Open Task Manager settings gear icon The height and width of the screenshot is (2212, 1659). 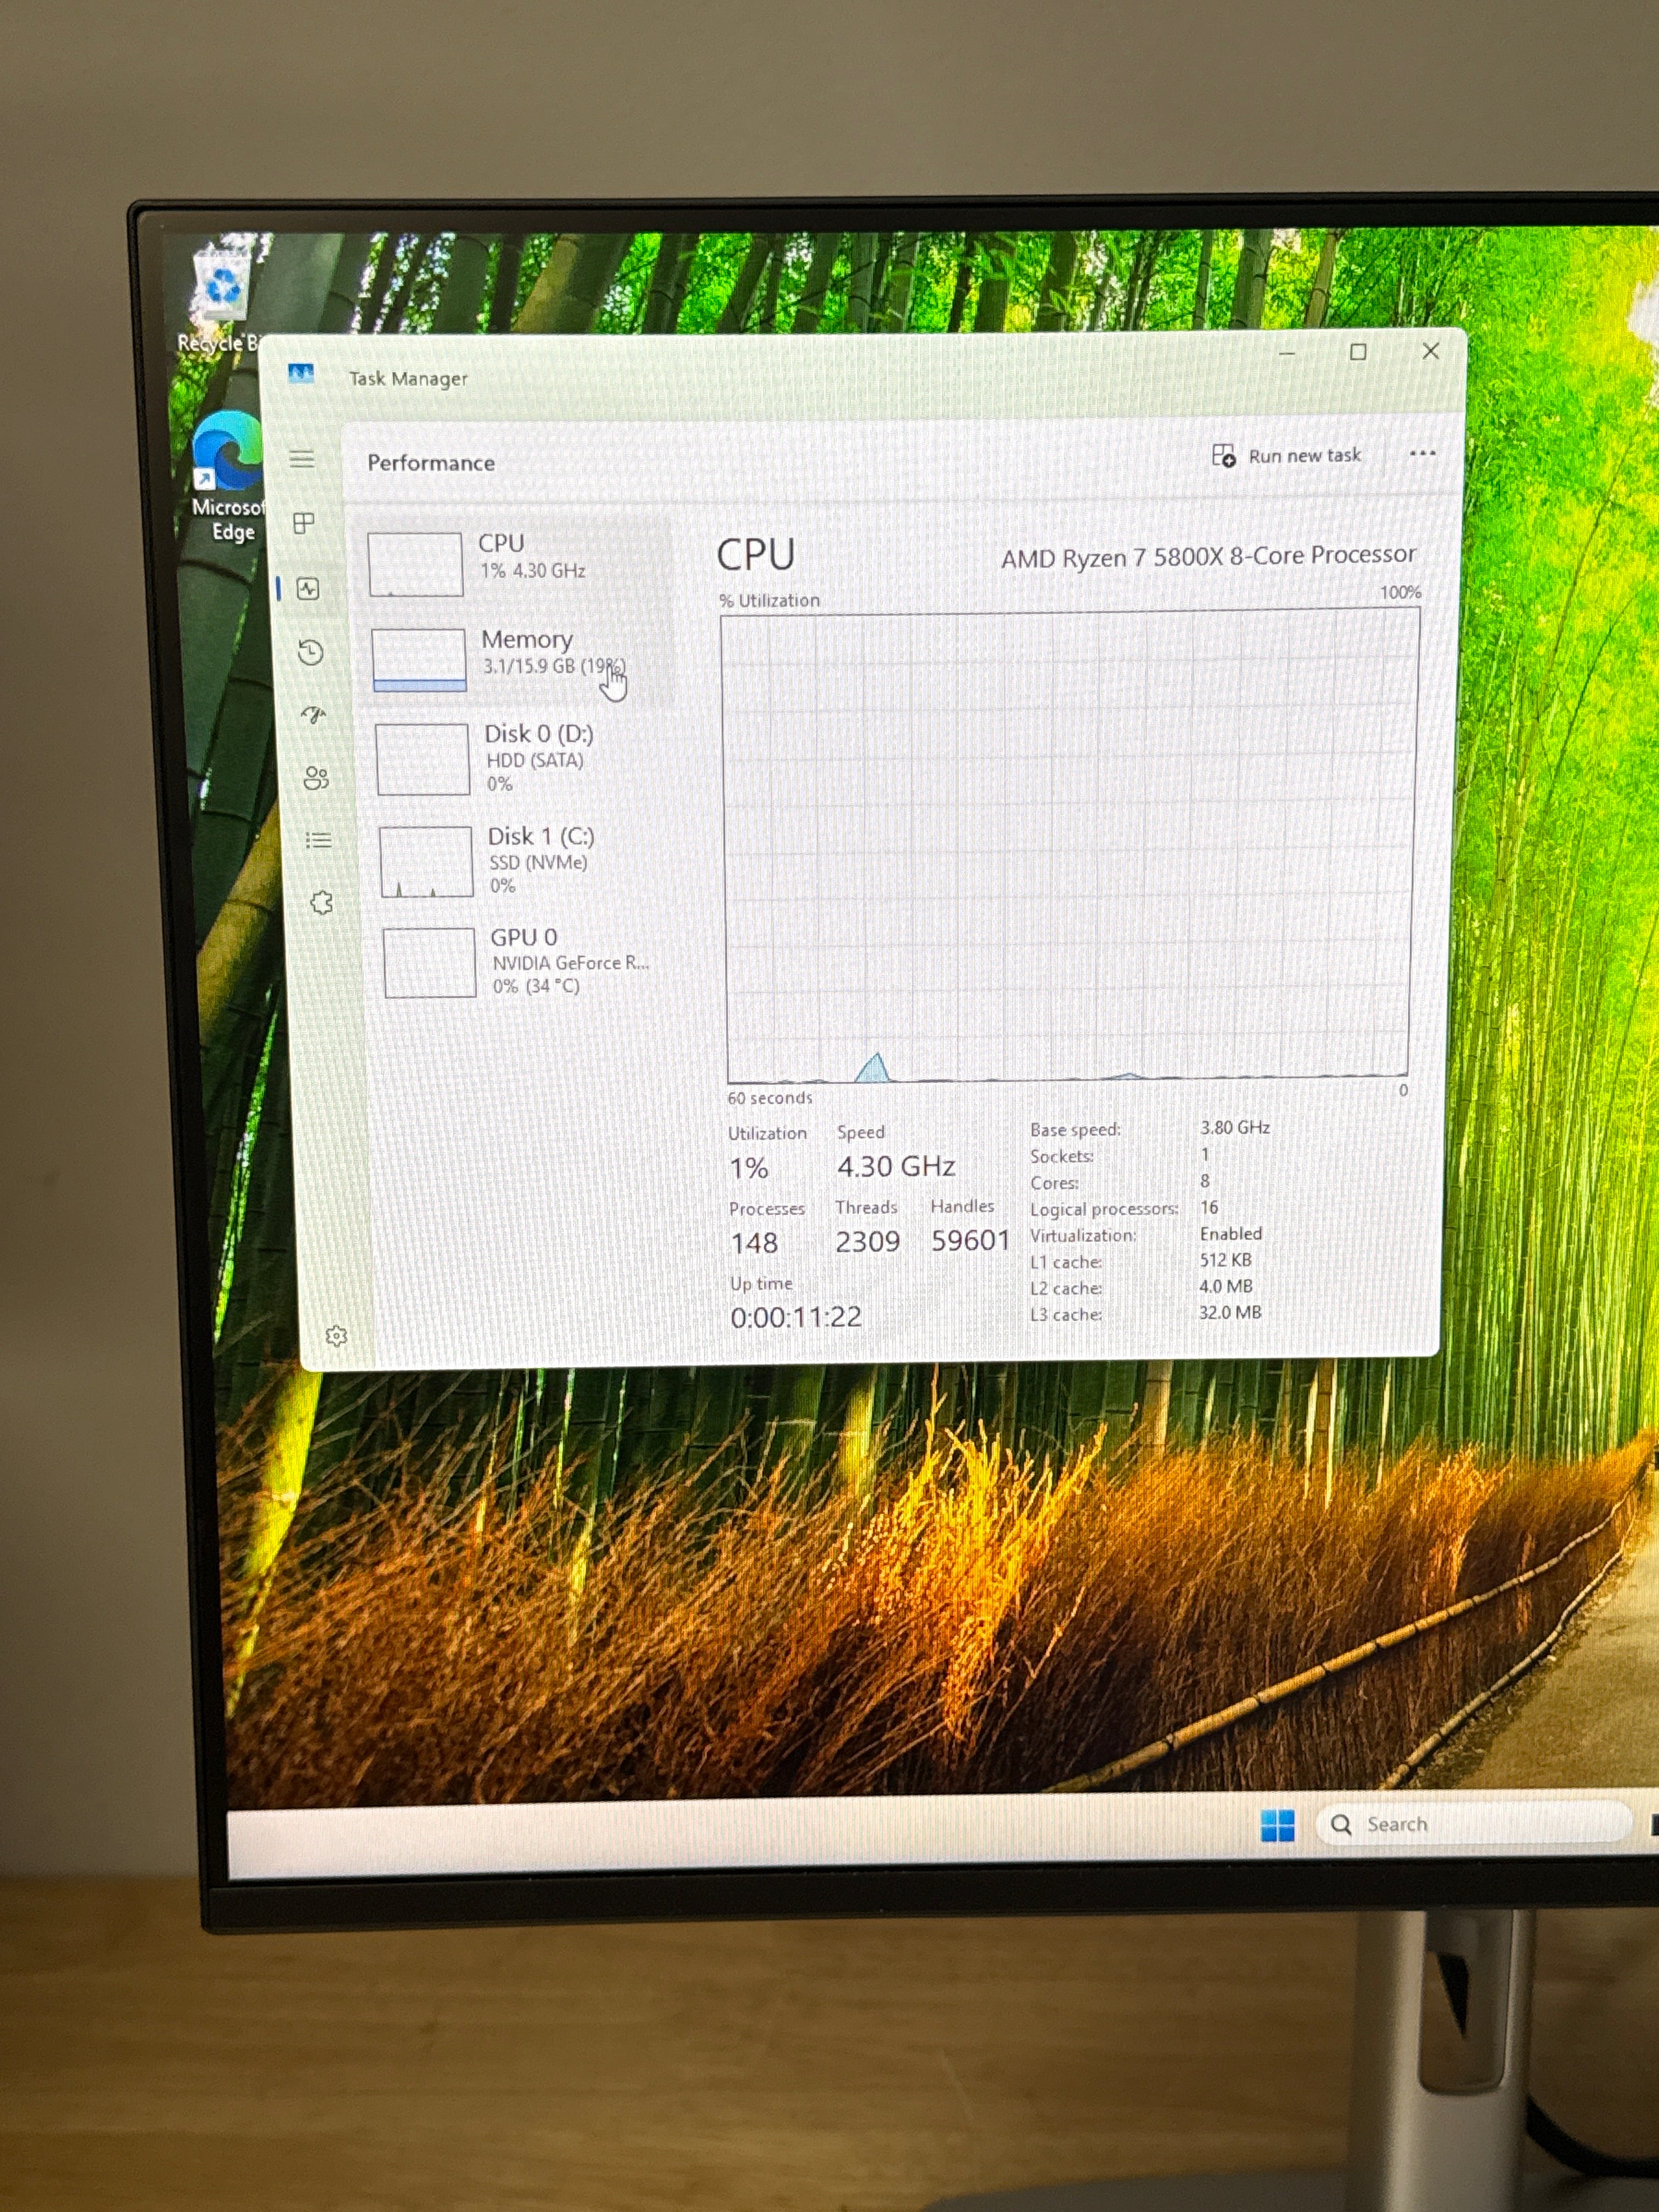coord(336,1336)
